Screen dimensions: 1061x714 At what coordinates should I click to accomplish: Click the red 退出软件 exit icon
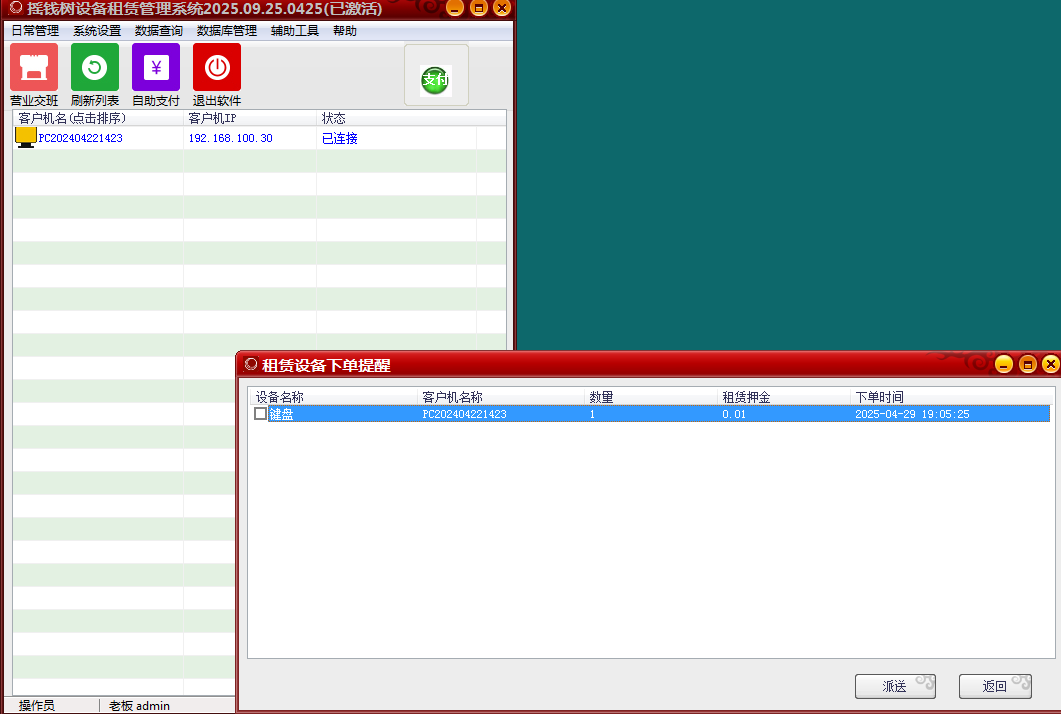click(217, 67)
